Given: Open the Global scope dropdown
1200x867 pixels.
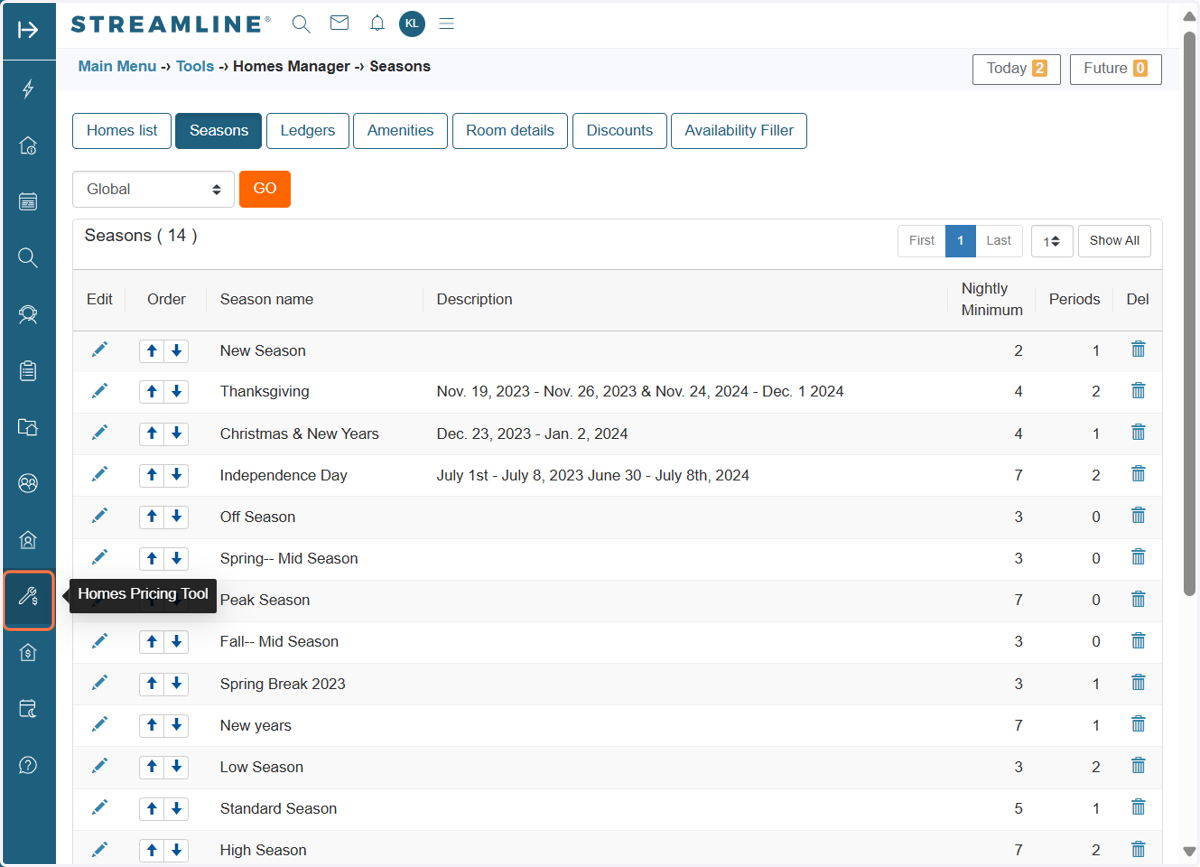Looking at the screenshot, I should tap(153, 189).
